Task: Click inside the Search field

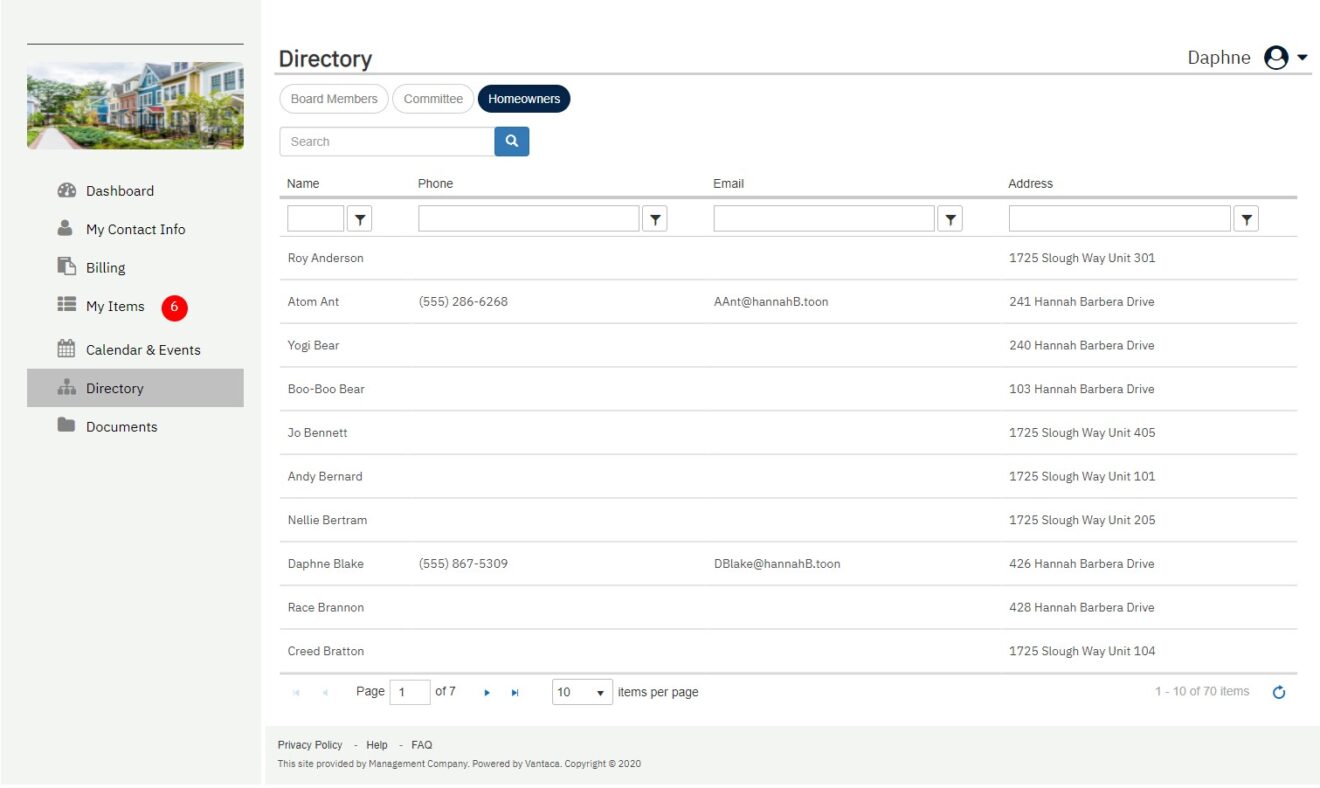Action: pos(386,141)
